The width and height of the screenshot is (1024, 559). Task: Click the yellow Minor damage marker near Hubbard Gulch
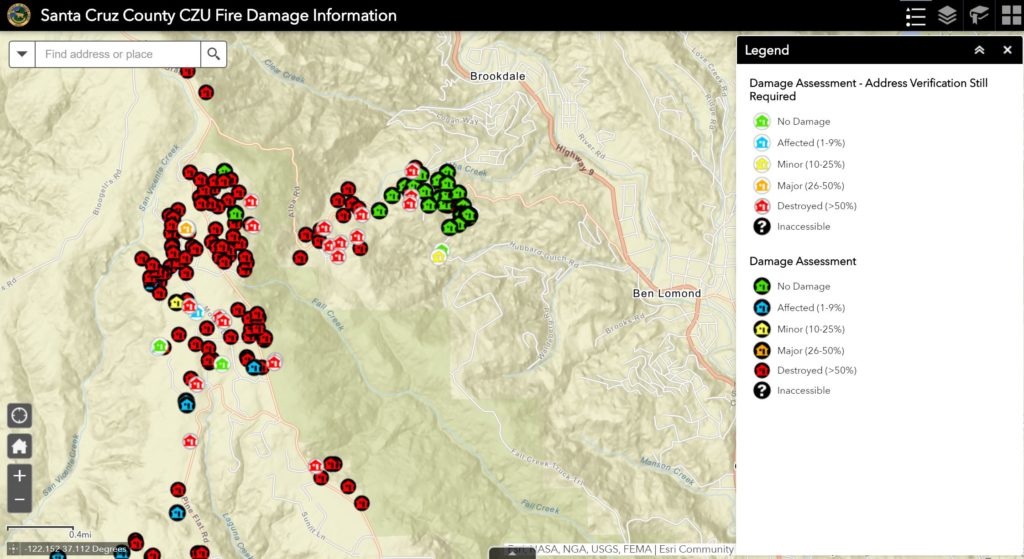(x=438, y=257)
